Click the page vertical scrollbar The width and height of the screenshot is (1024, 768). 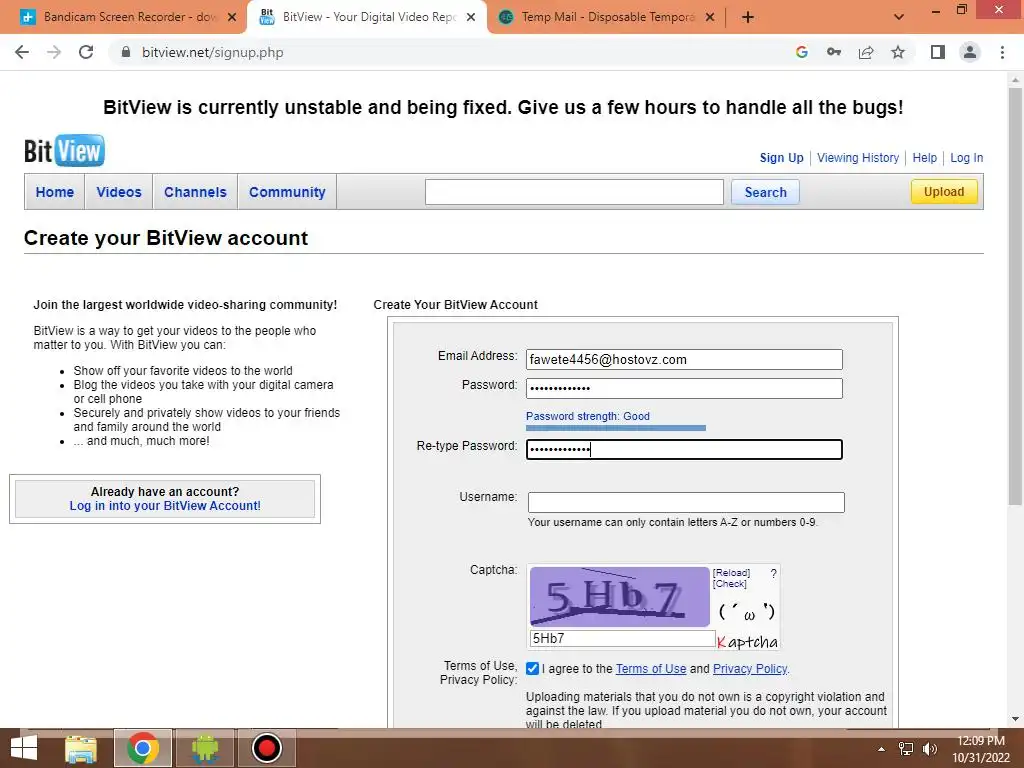tap(1015, 295)
